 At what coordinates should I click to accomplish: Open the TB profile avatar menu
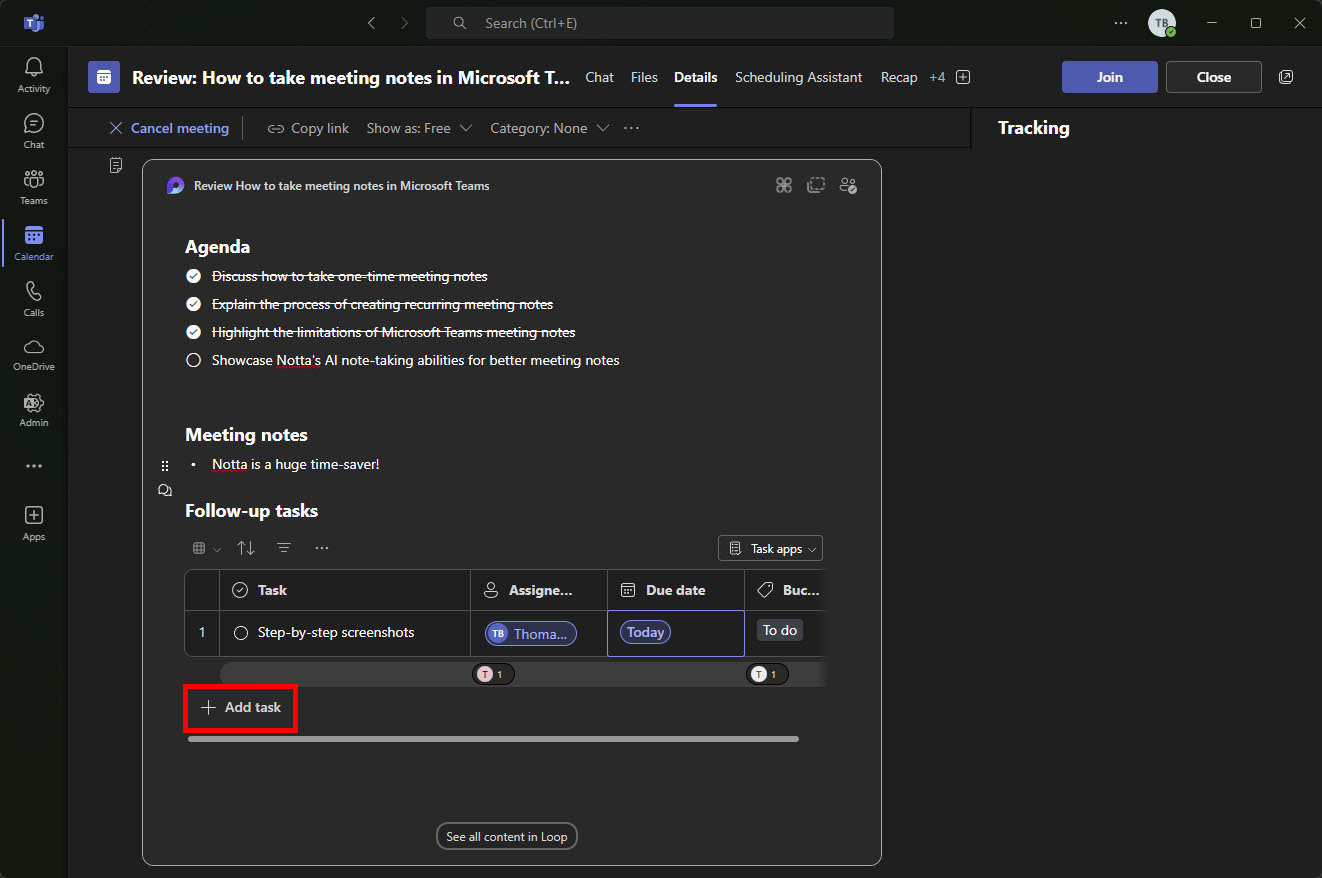(x=1162, y=23)
